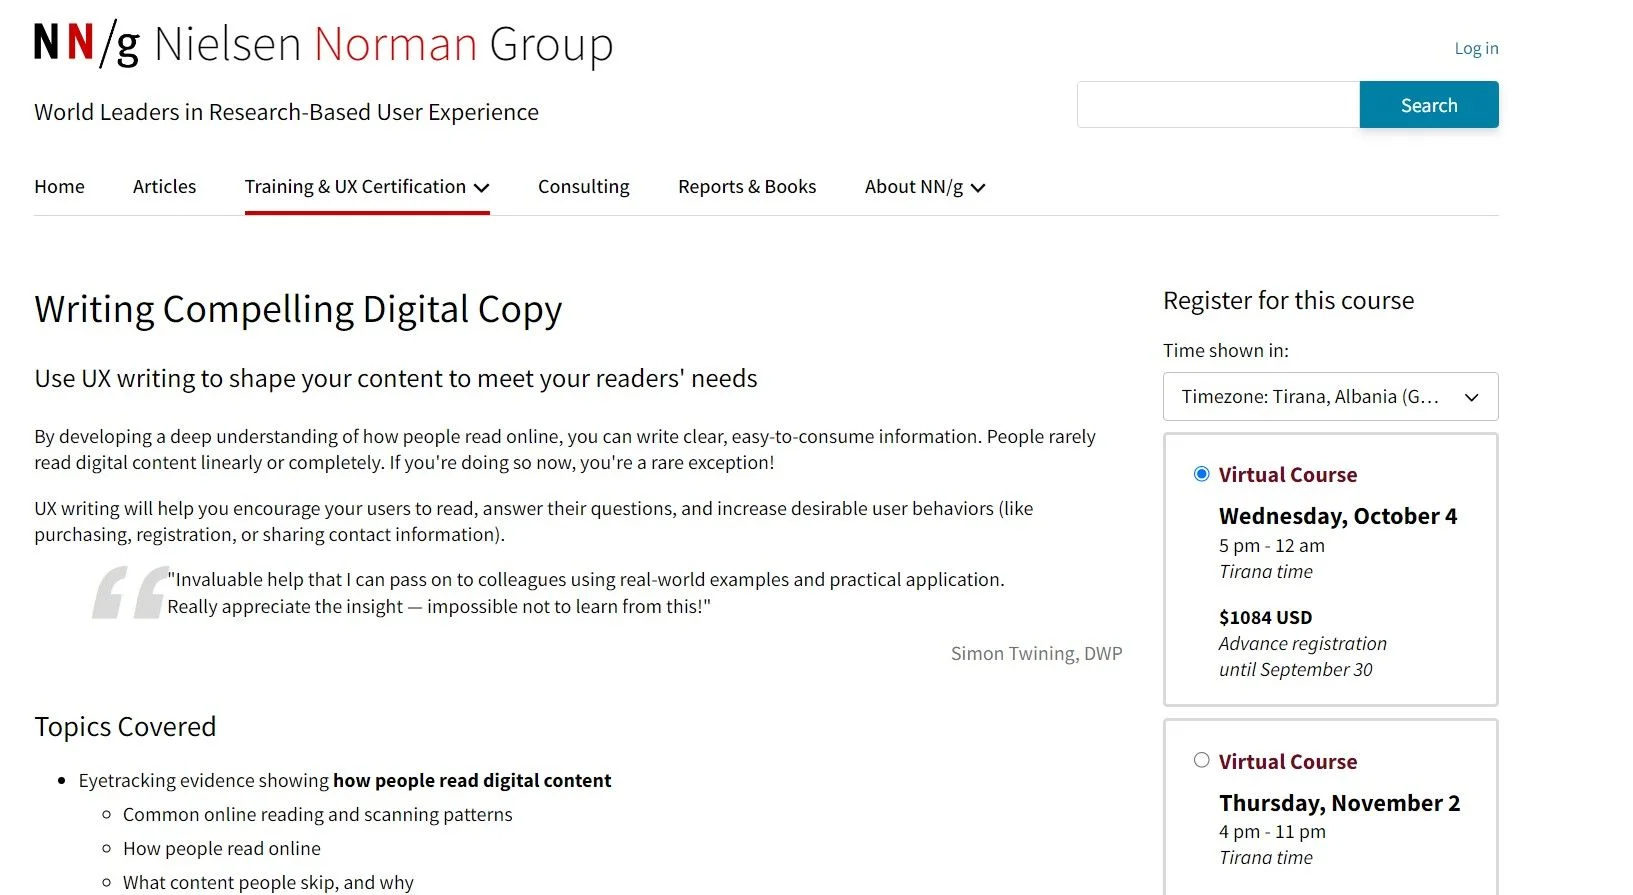Click the timezone dropdown arrow icon
Screen dimensions: 1633x895
point(1471,397)
